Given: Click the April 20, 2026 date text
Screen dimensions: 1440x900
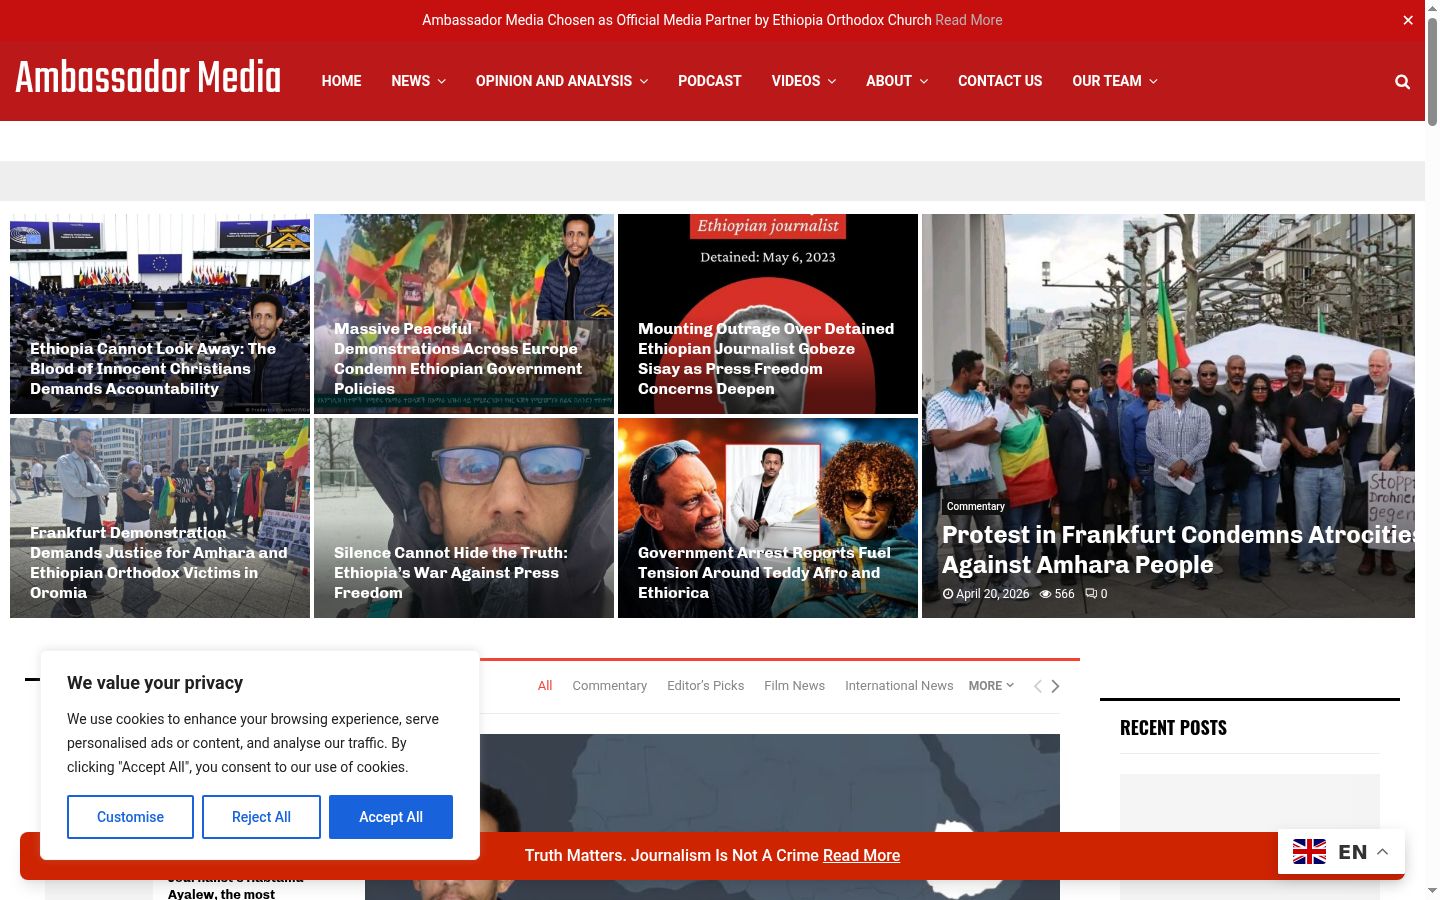Looking at the screenshot, I should click(992, 594).
